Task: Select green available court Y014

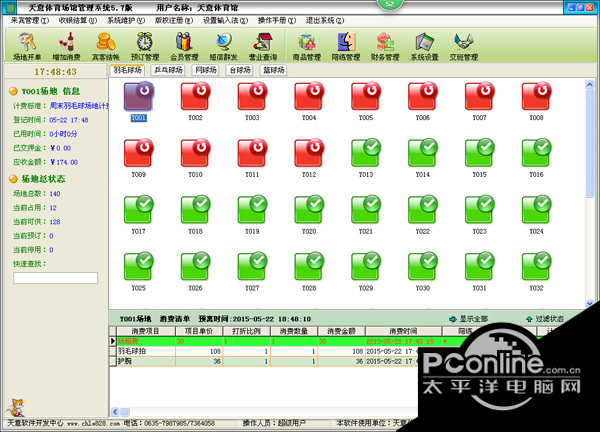Action: [423, 158]
